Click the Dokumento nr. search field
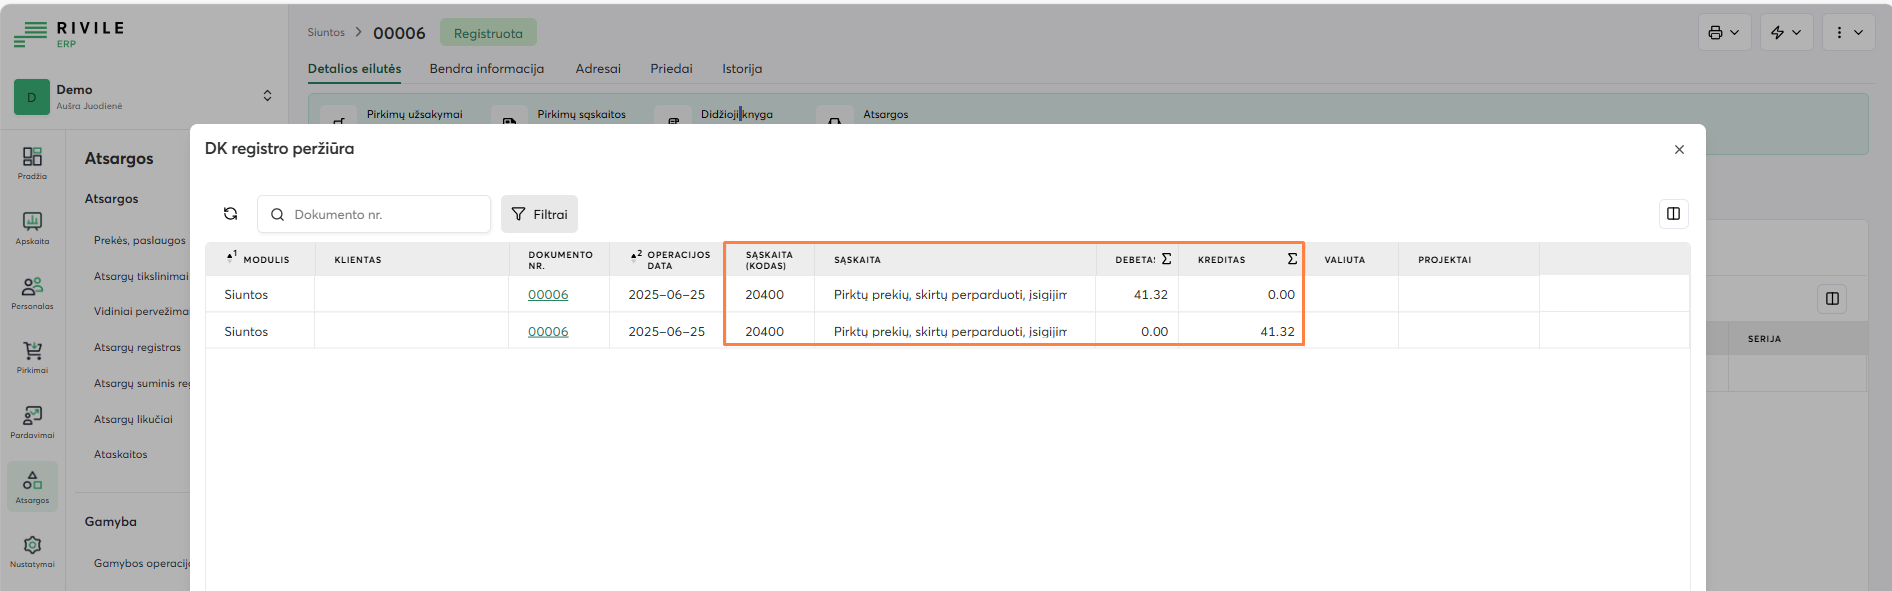The width and height of the screenshot is (1892, 591). tap(386, 214)
